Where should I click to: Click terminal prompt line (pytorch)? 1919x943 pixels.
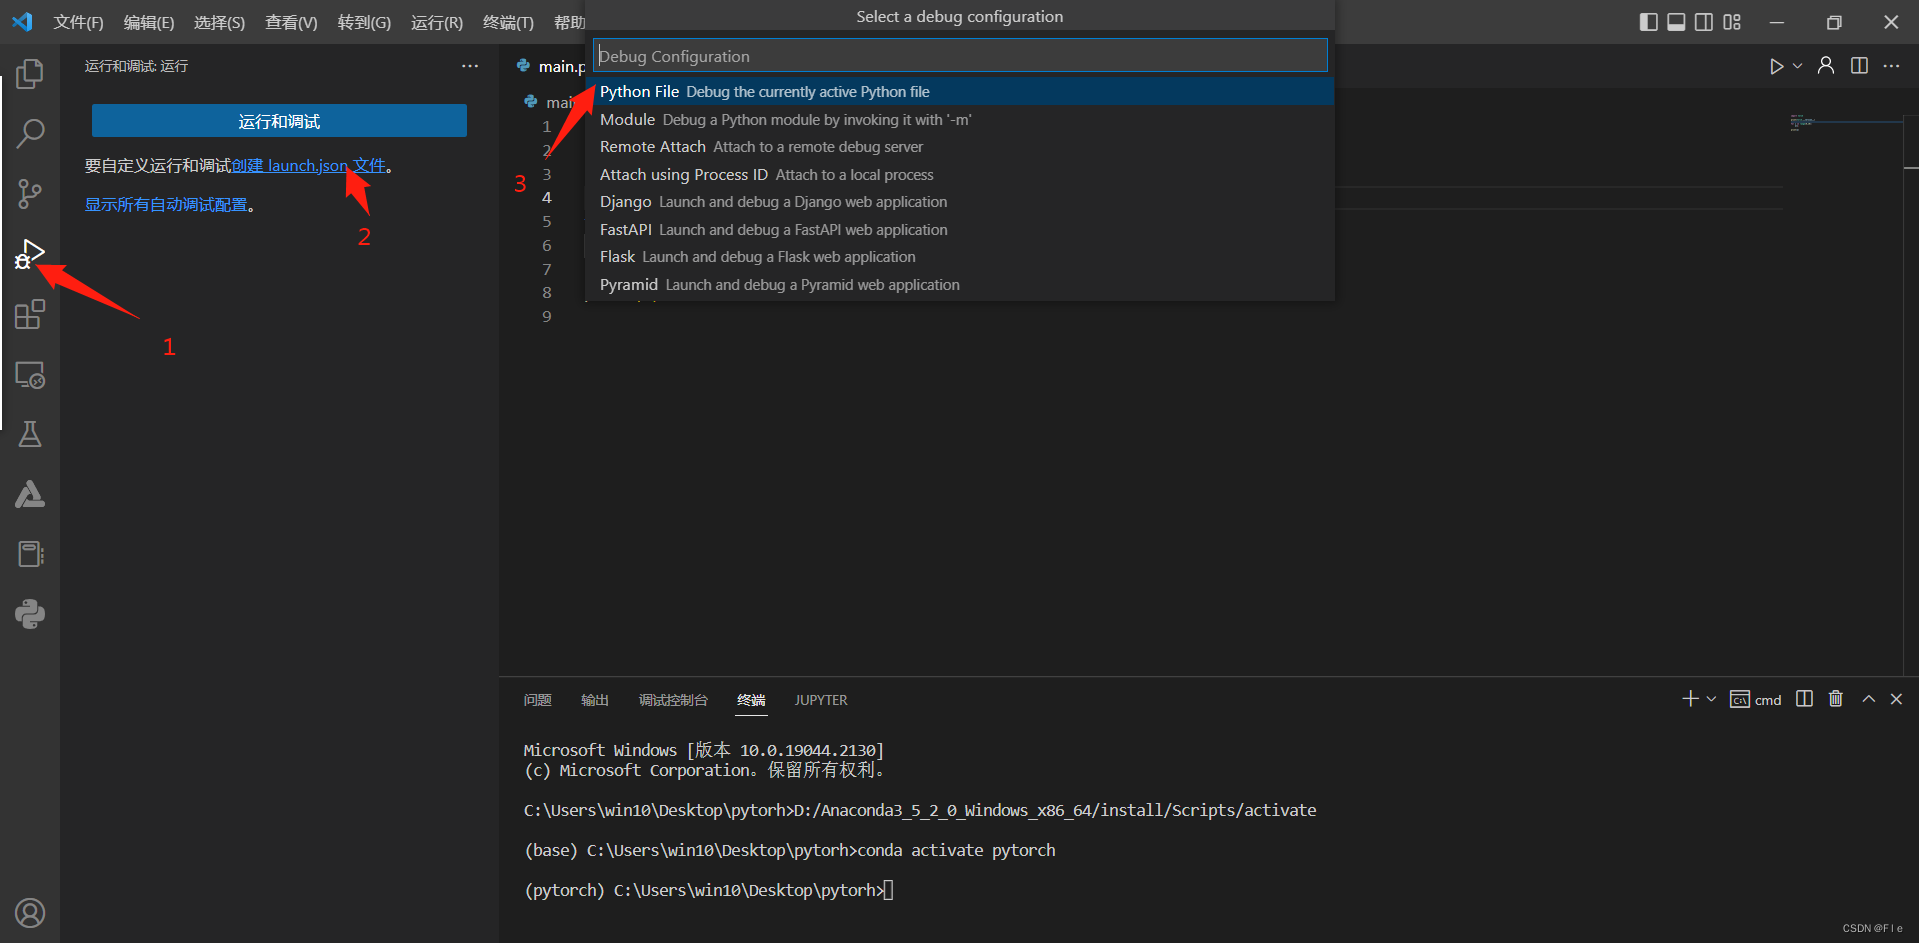[x=709, y=890]
